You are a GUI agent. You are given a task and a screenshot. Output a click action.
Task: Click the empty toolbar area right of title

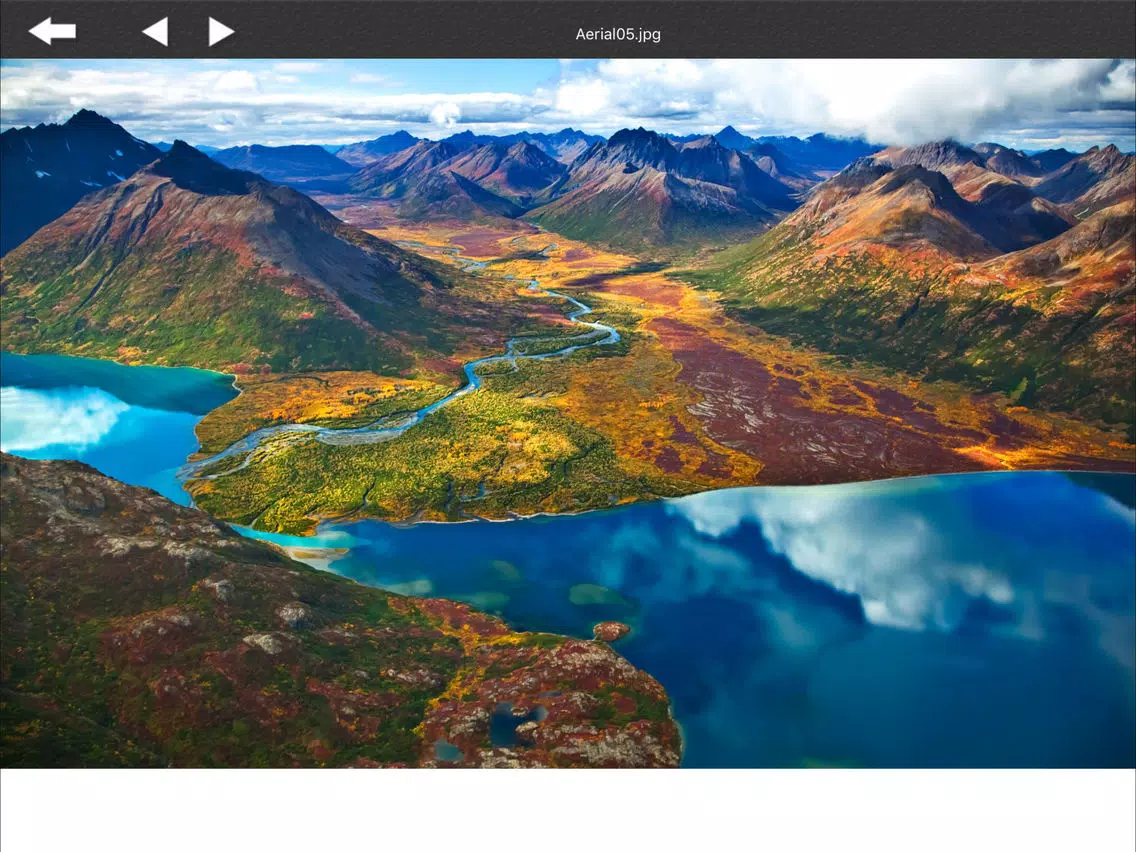(898, 32)
